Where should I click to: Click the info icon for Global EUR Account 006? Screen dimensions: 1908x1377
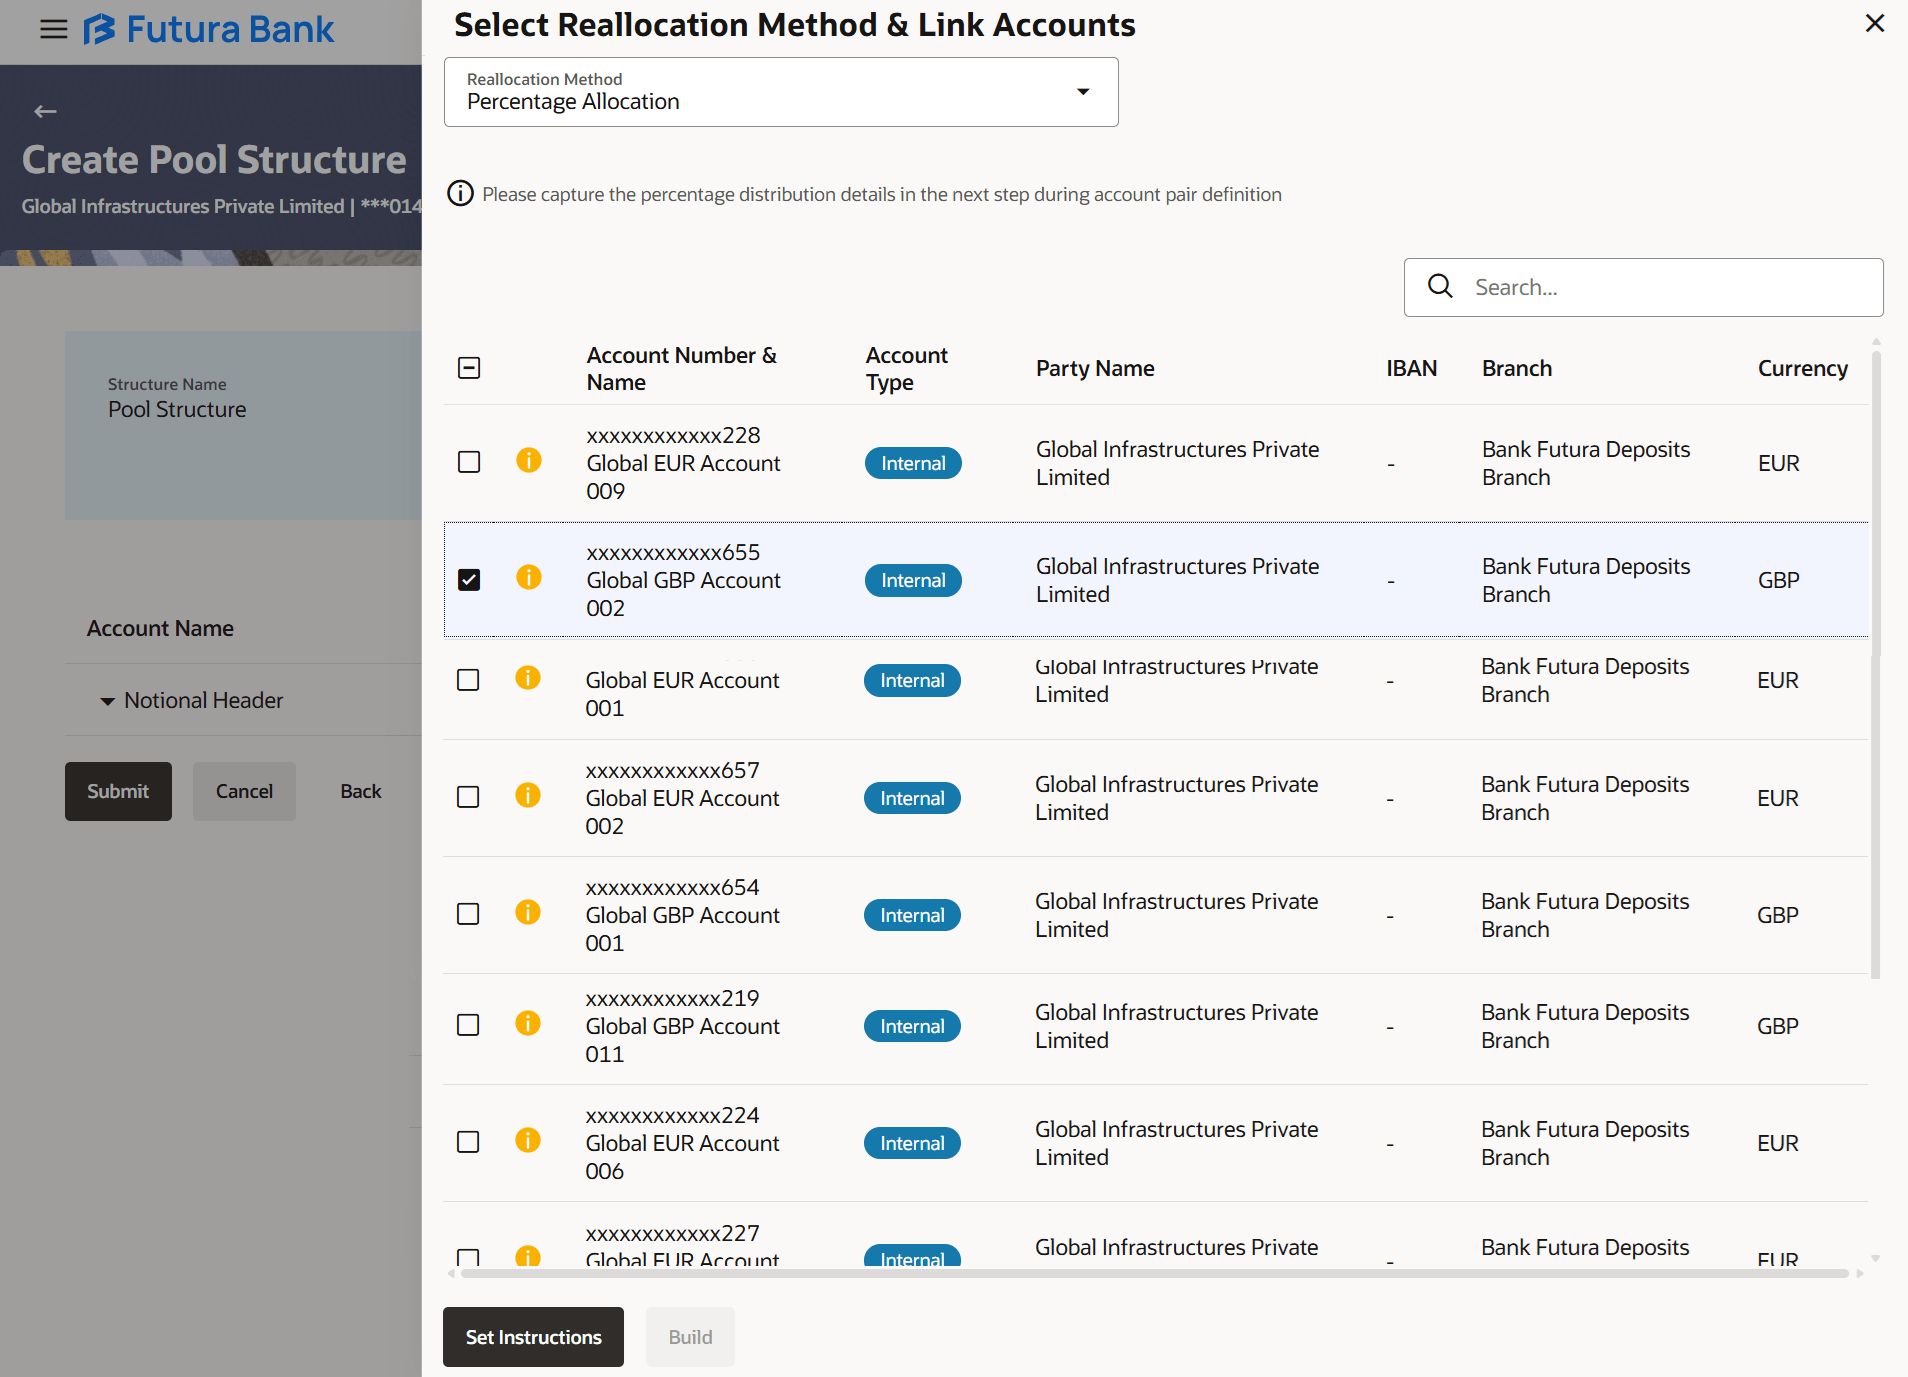(x=527, y=1140)
